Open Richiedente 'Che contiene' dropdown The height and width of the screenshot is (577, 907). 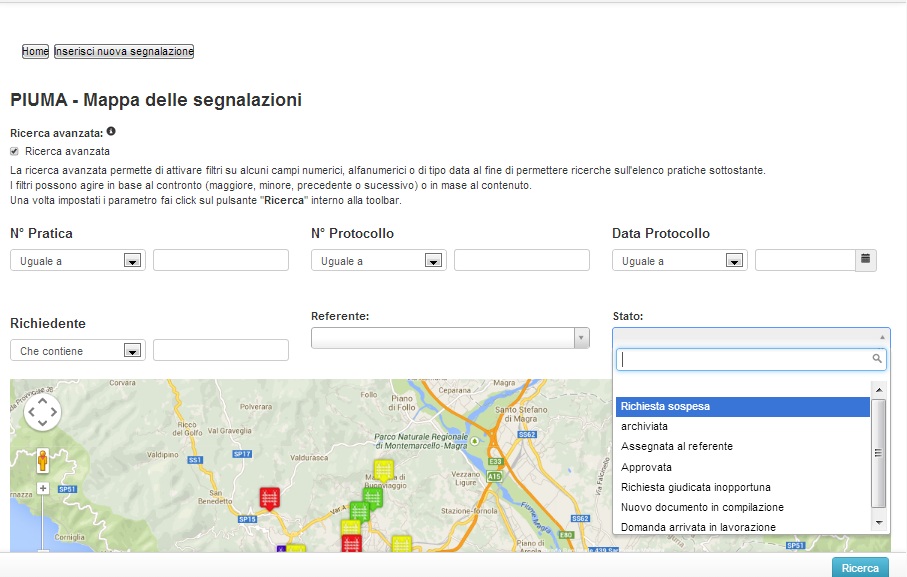tap(78, 350)
